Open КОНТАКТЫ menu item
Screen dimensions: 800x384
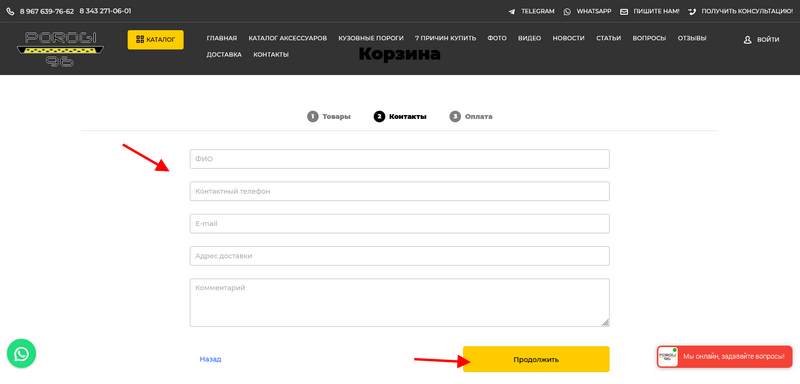[x=271, y=55]
